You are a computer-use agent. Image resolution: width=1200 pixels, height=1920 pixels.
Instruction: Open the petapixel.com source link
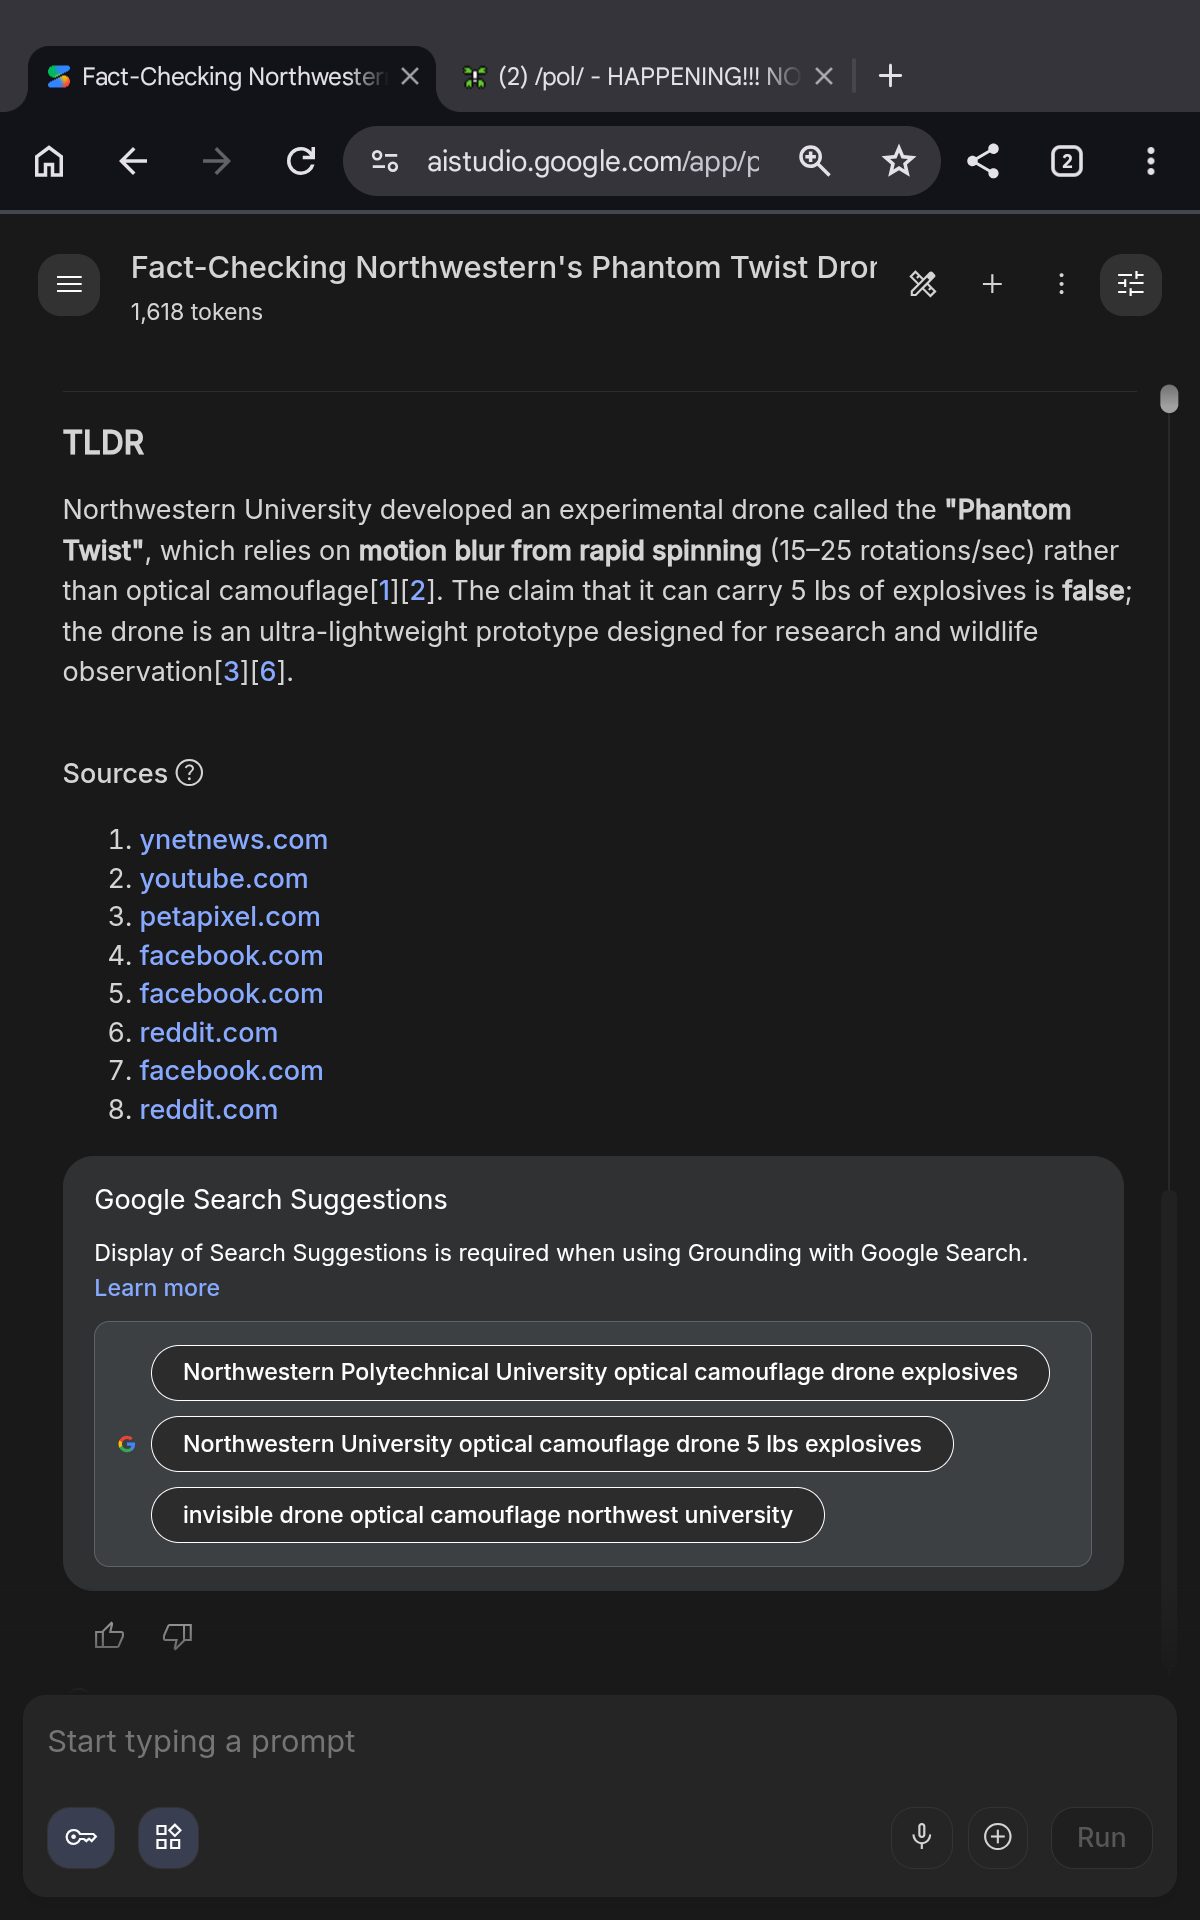(230, 917)
